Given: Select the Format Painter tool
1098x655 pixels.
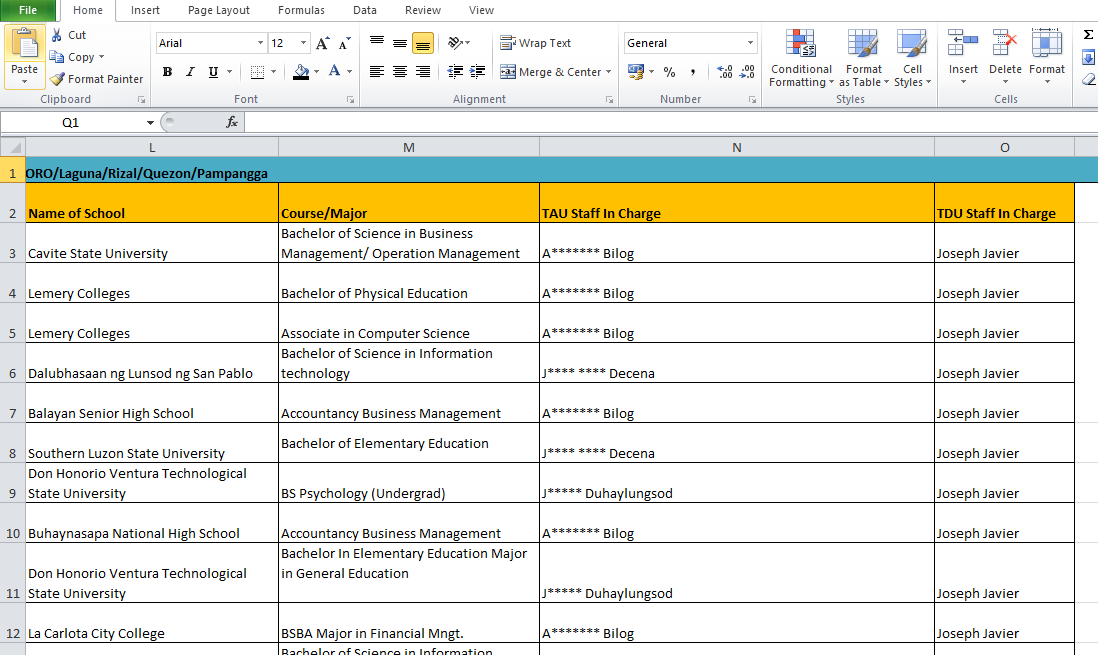Looking at the screenshot, I should (96, 79).
